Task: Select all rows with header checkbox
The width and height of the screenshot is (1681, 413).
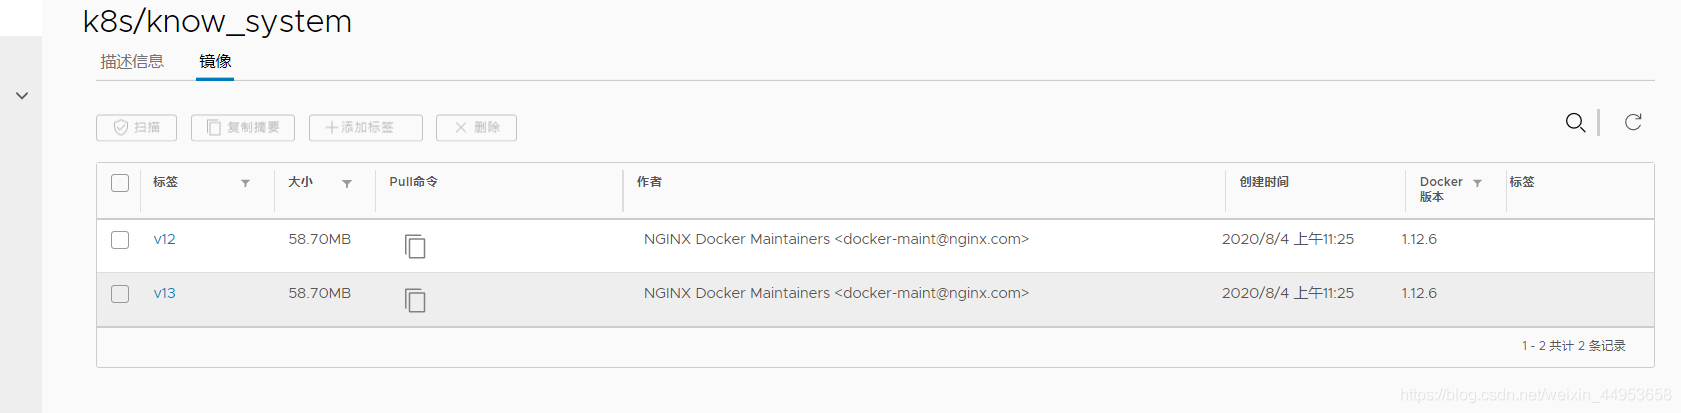Action: coord(120,183)
